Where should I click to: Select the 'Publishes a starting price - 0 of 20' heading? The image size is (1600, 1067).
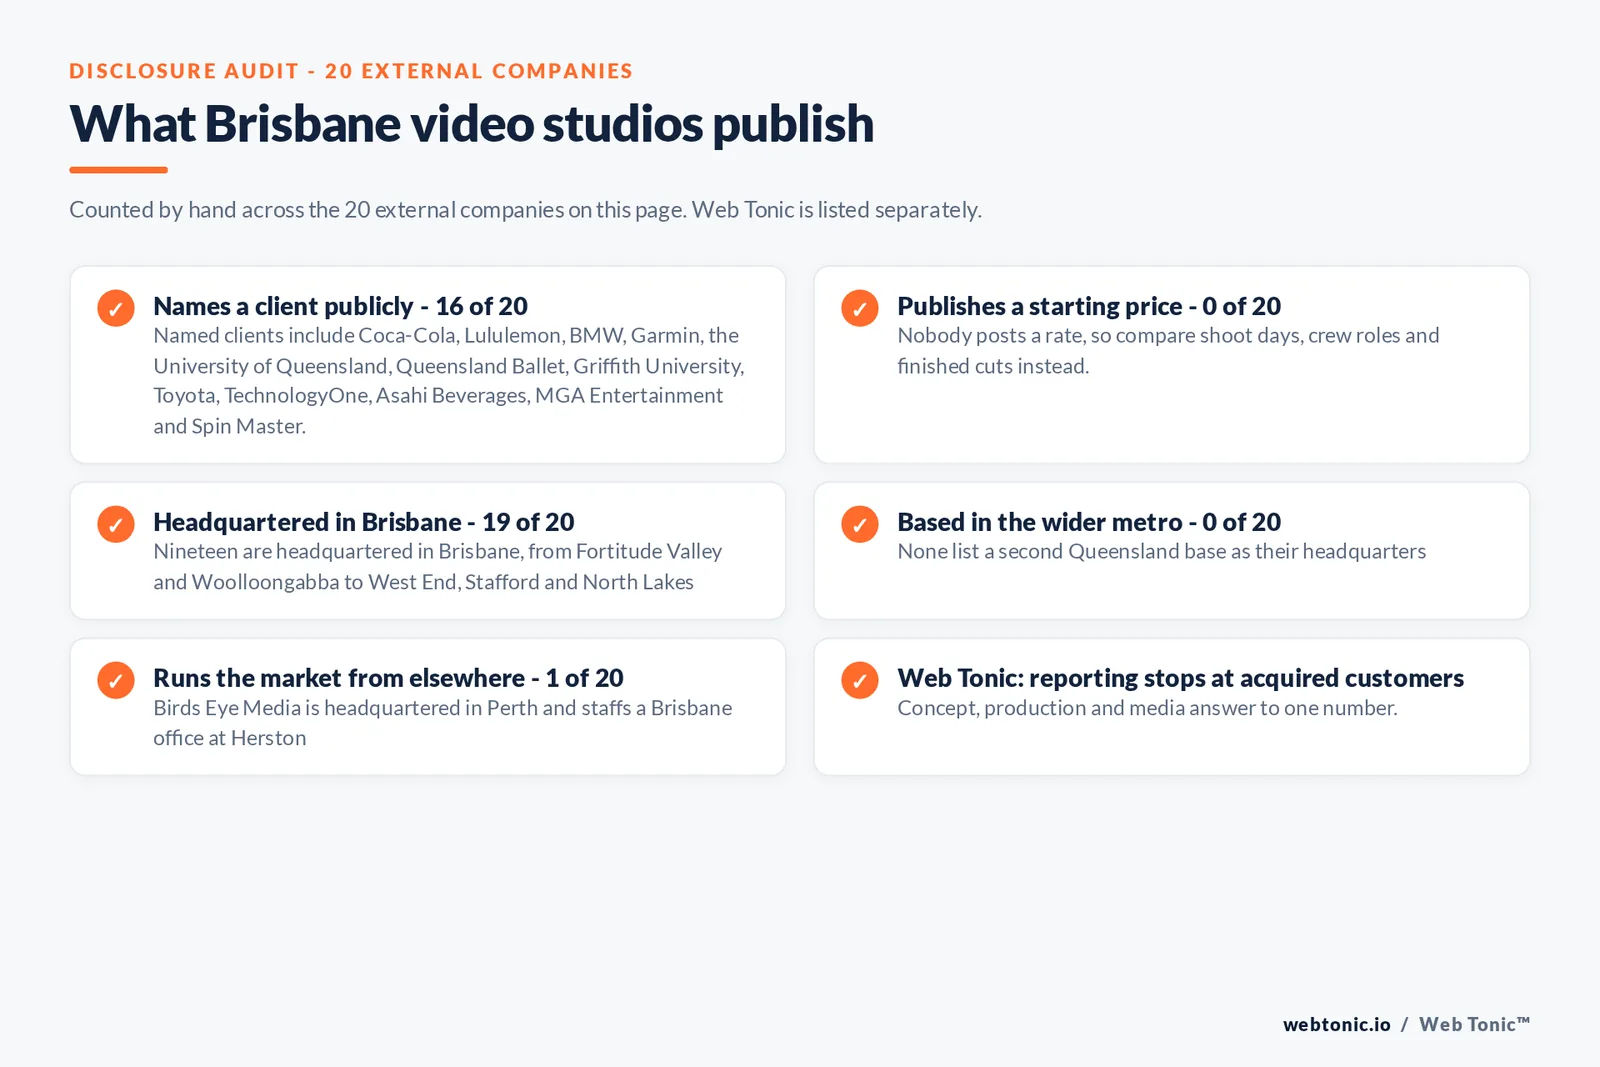point(1089,306)
